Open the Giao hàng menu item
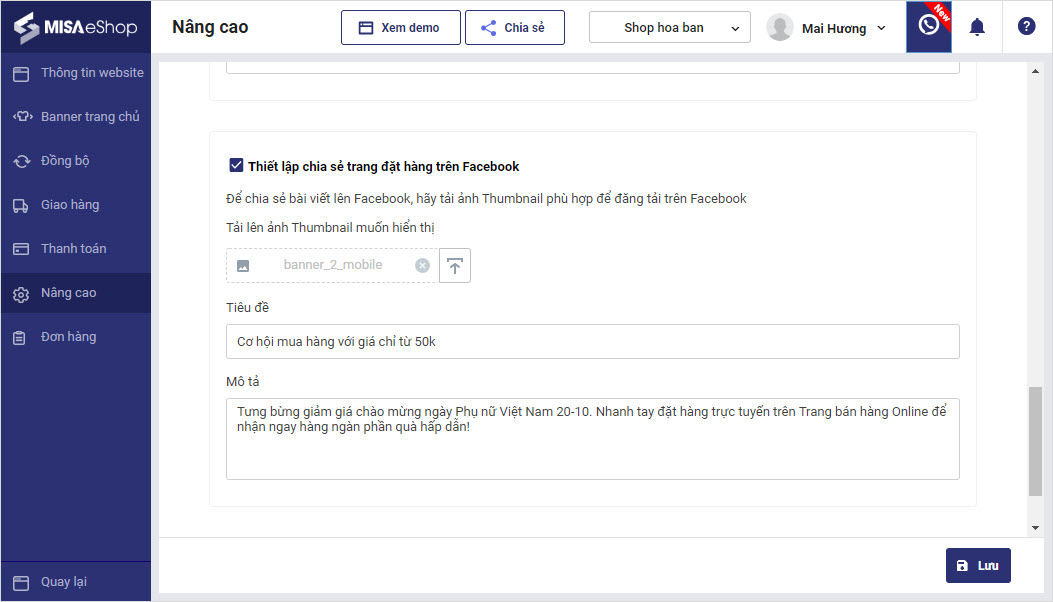 pyautogui.click(x=76, y=205)
